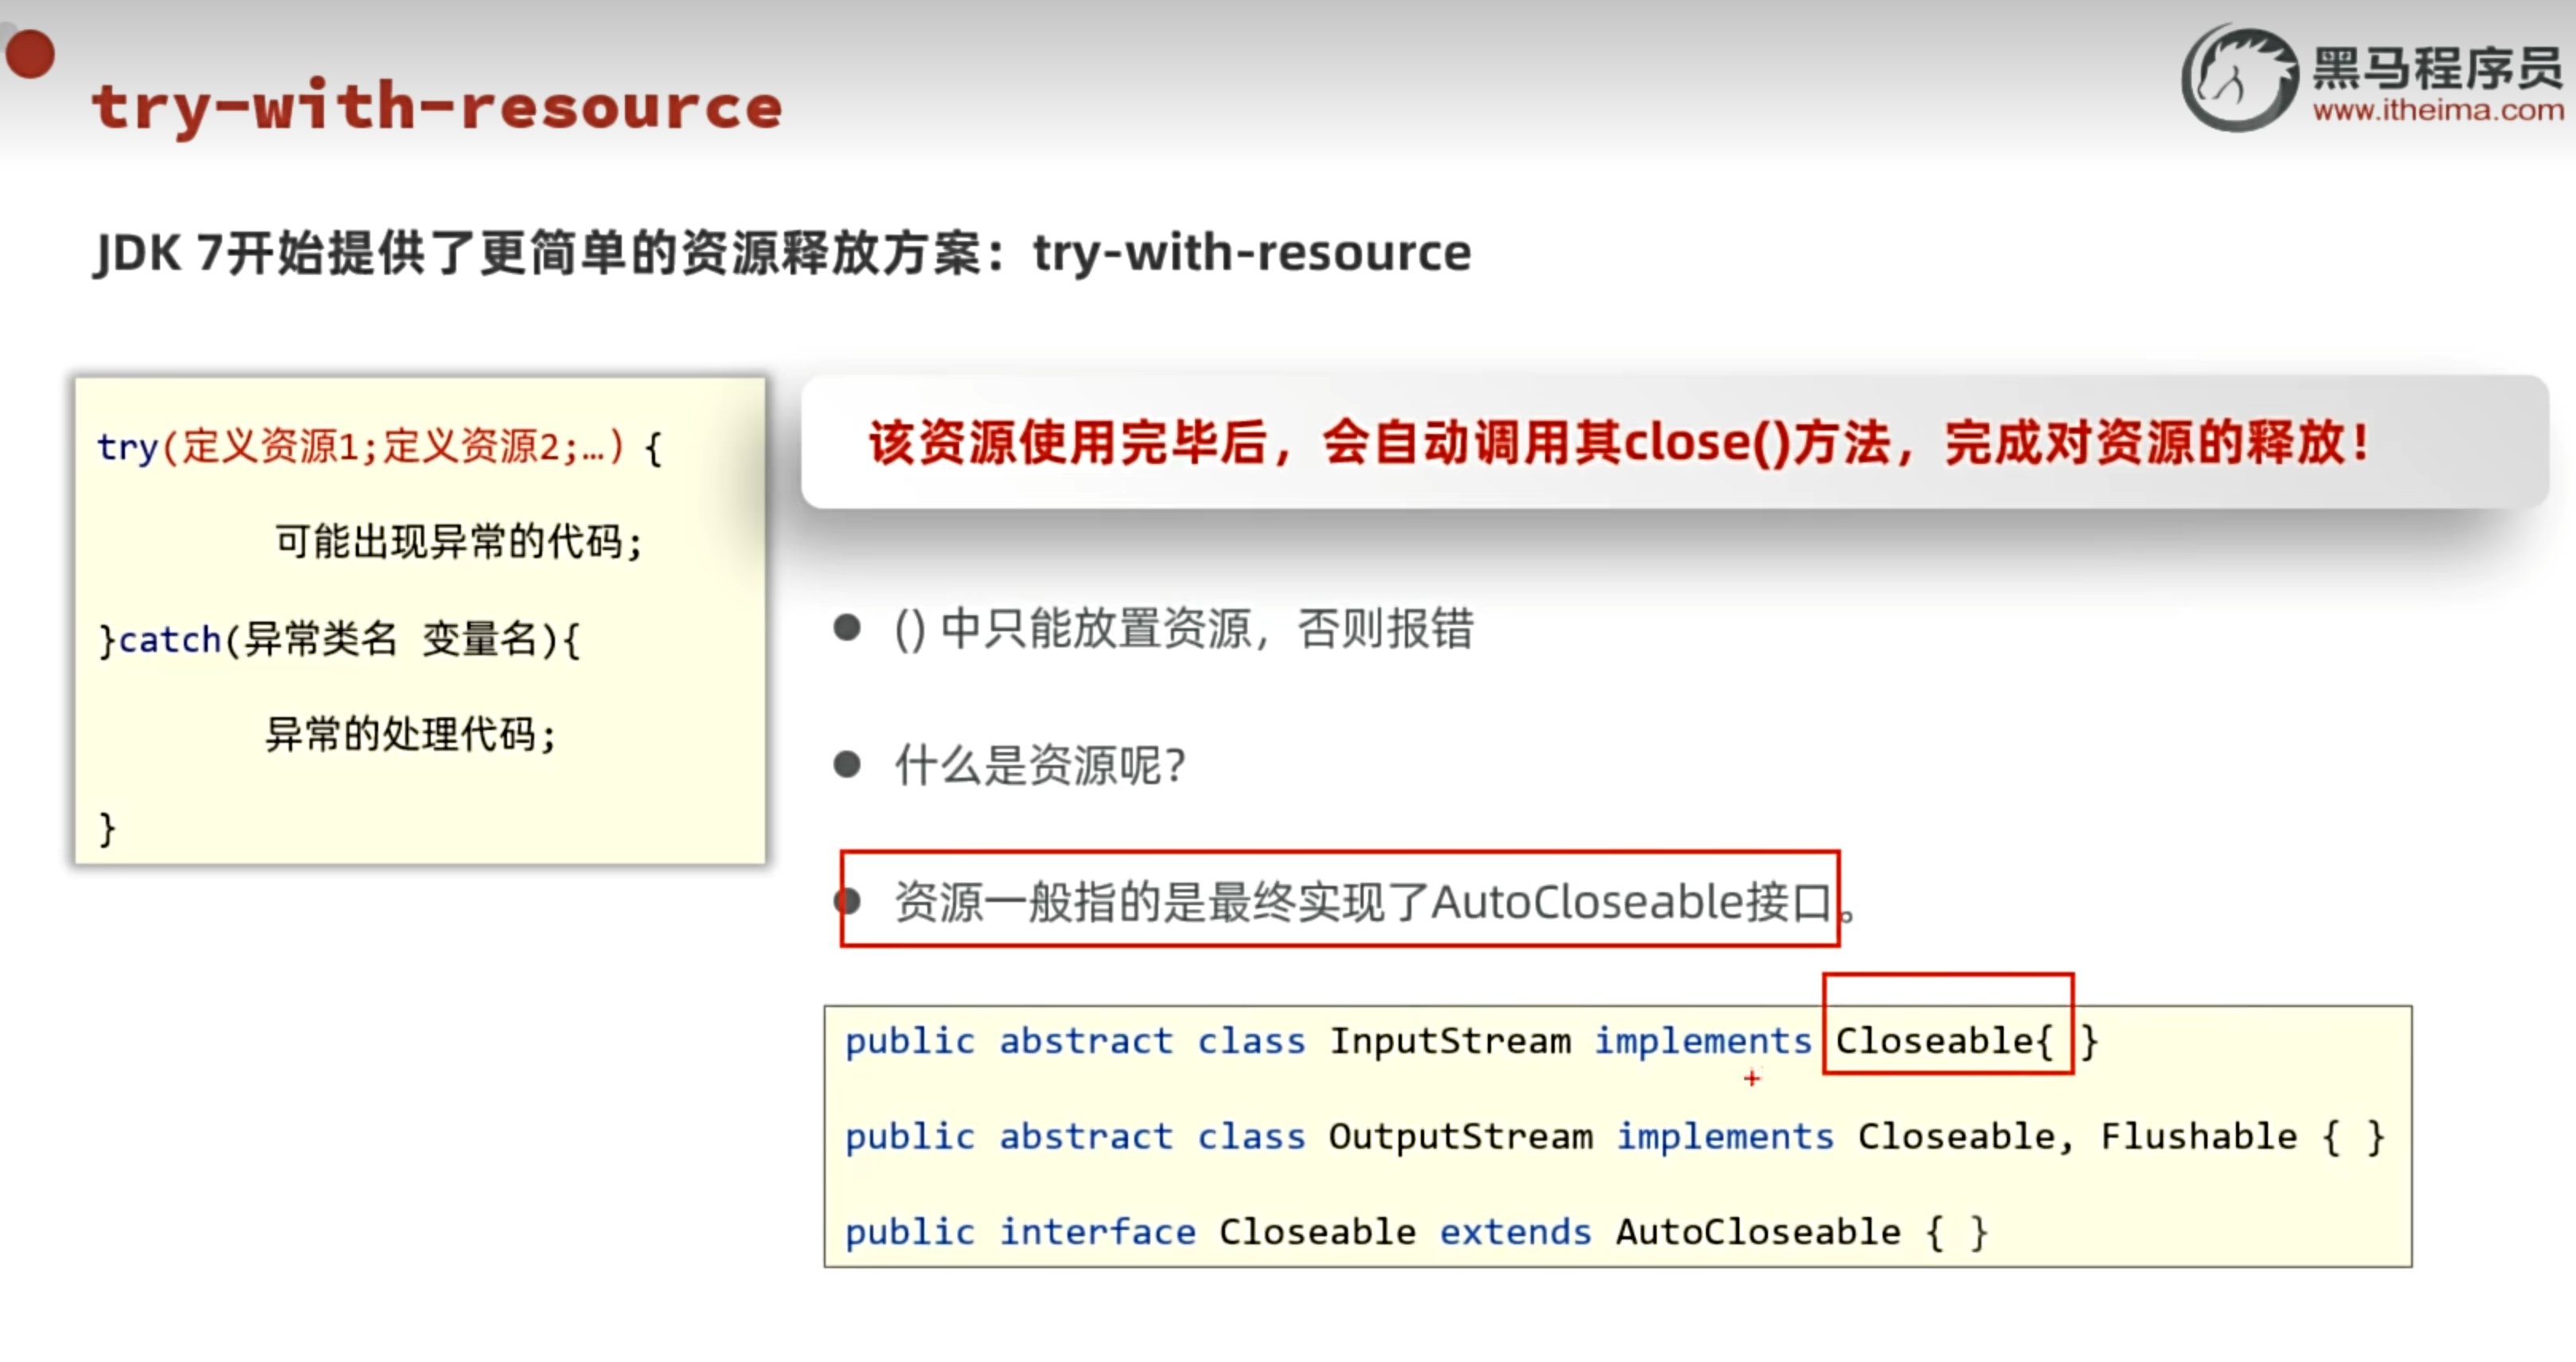
Task: Click the bullet "() 中只能放置资源，否则报错"
Action: coord(1183,629)
